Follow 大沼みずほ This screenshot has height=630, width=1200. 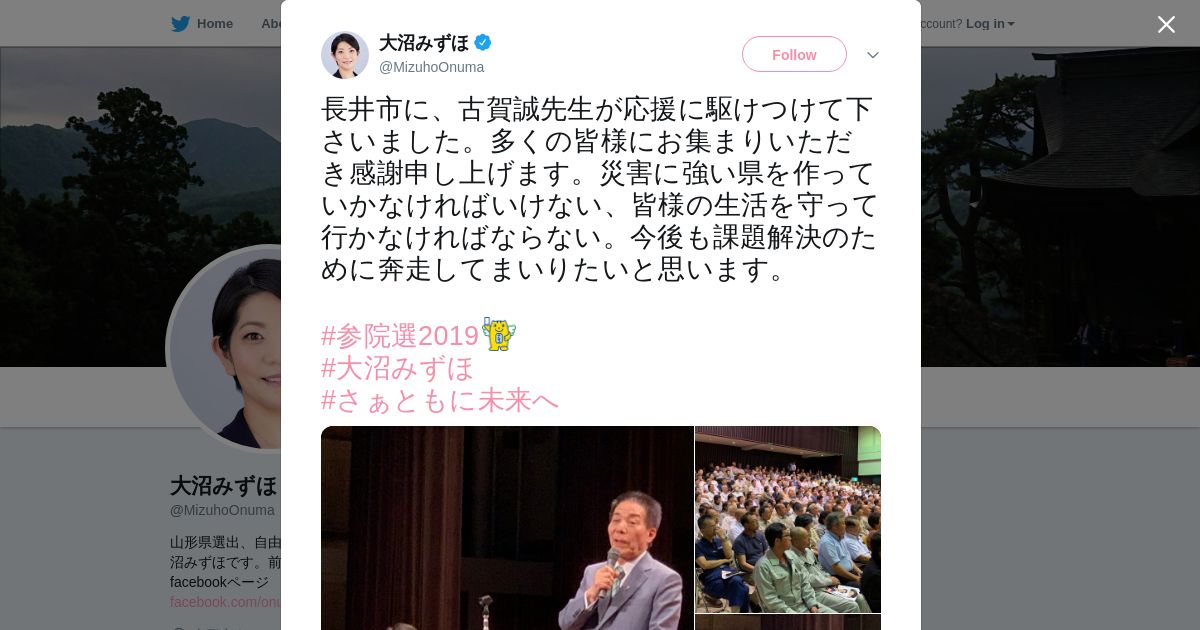tap(794, 54)
